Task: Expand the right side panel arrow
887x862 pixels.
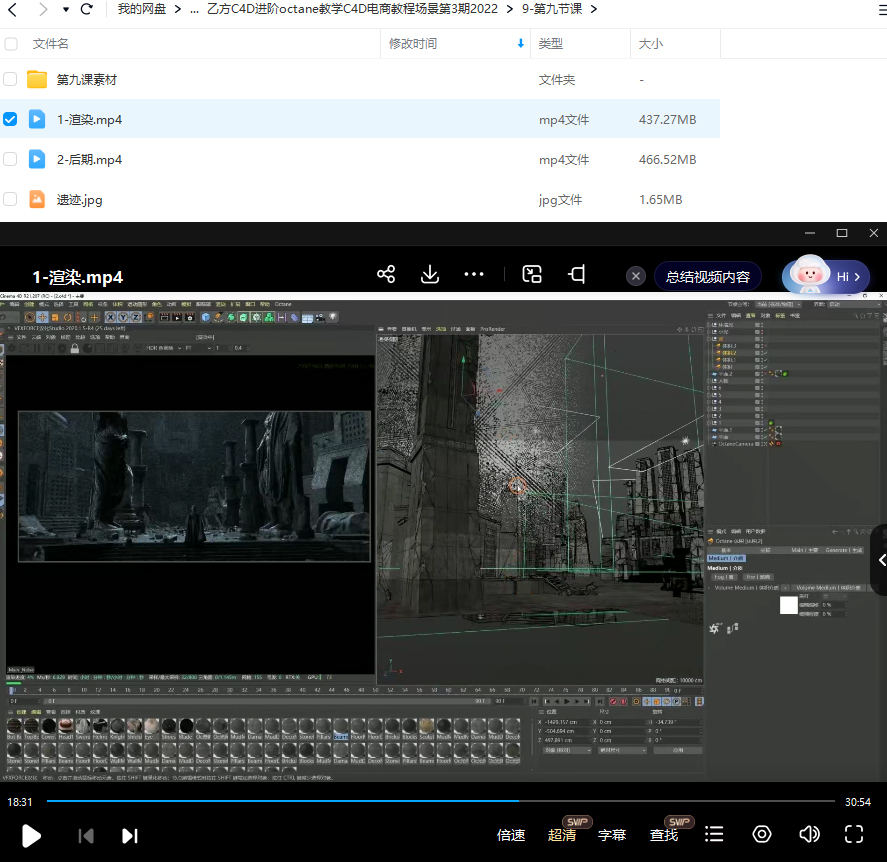Action: [880, 560]
